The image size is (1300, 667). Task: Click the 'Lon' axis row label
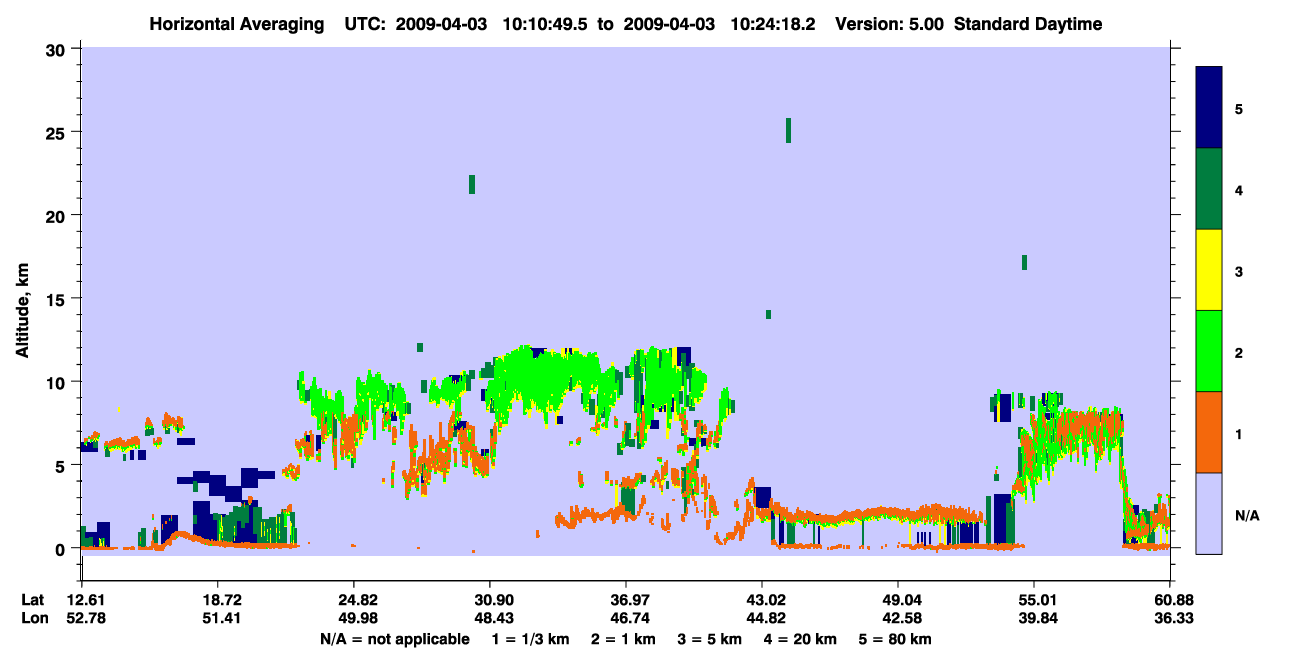(x=33, y=618)
